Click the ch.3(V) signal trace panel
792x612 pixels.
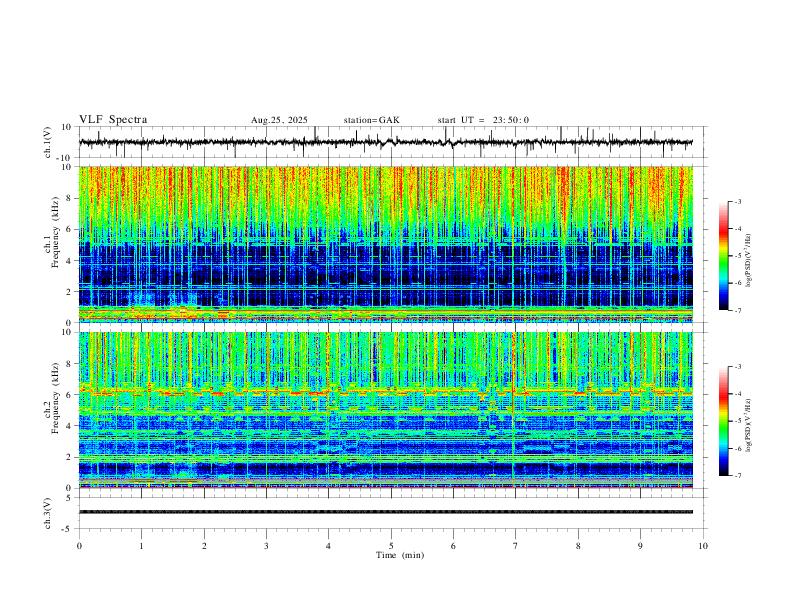pyautogui.click(x=393, y=513)
